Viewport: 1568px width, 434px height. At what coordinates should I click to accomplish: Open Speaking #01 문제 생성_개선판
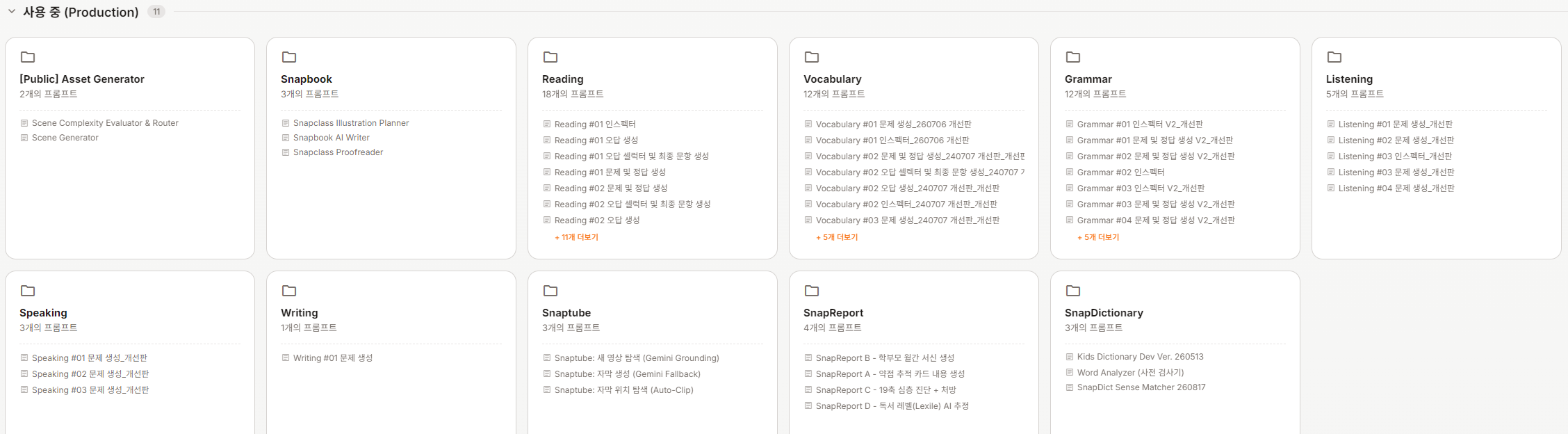[x=90, y=358]
